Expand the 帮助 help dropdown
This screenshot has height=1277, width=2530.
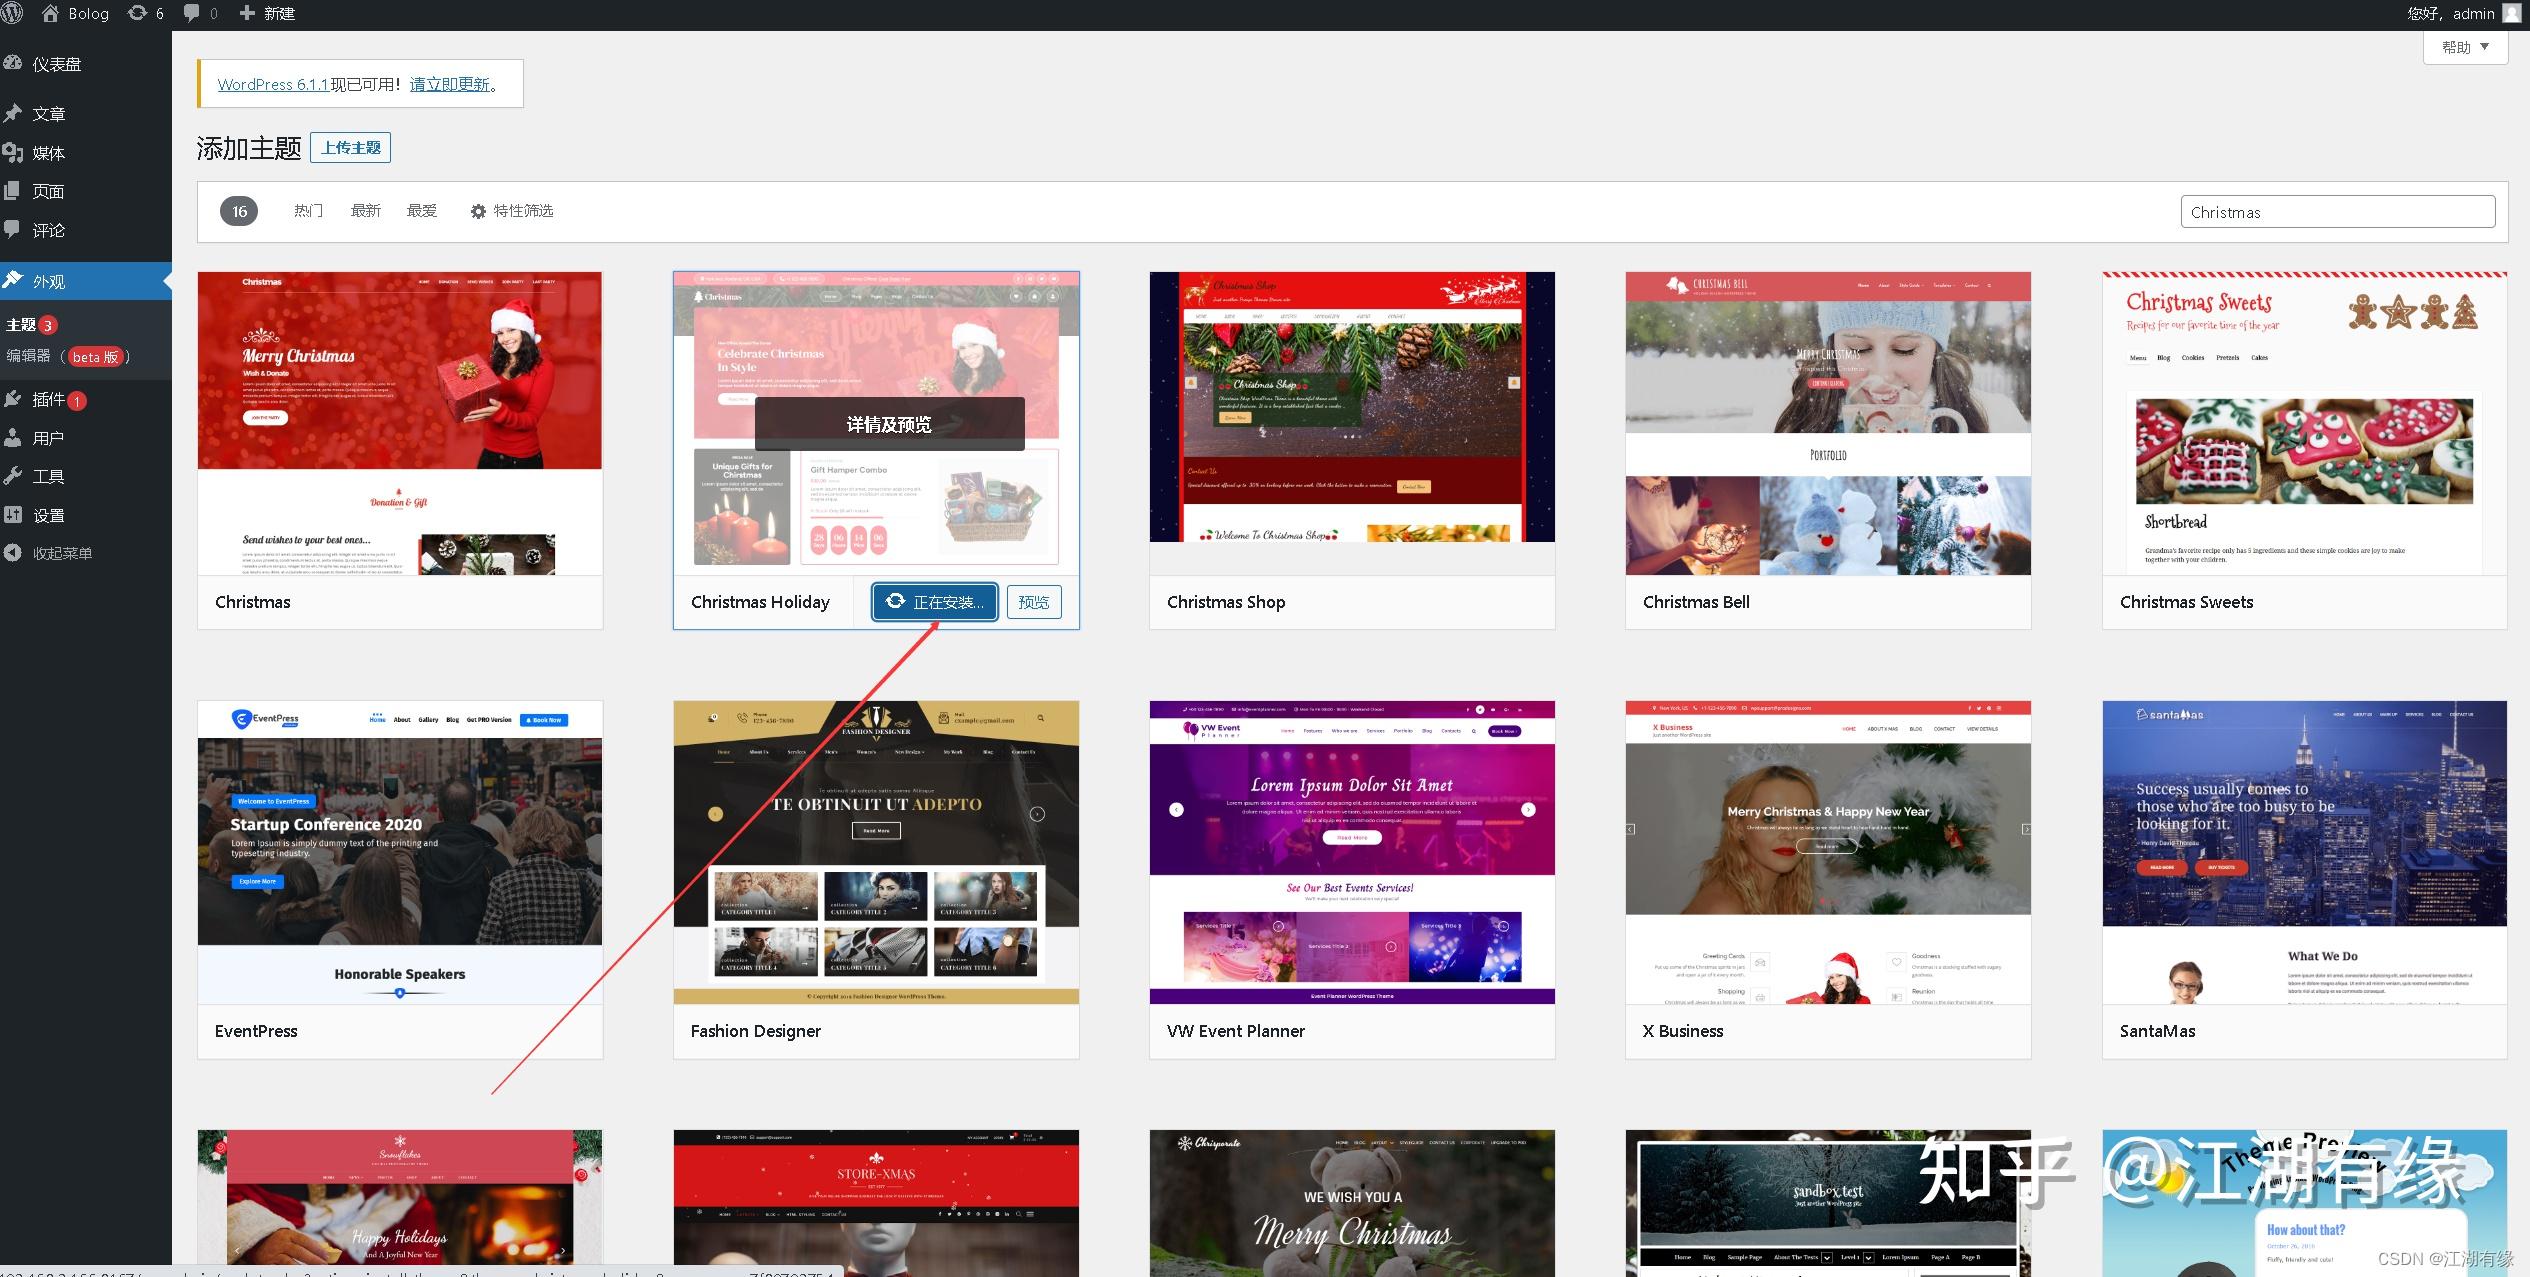[2464, 47]
